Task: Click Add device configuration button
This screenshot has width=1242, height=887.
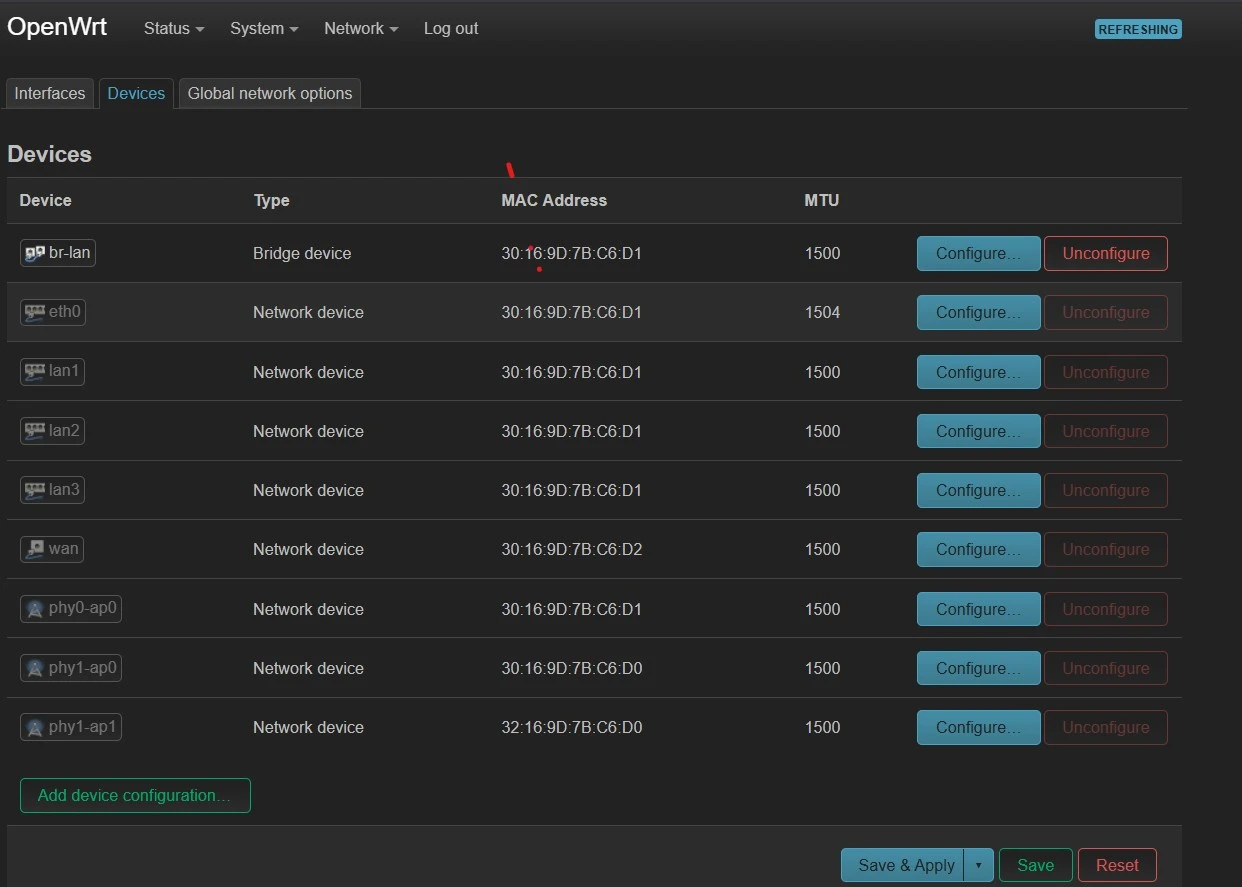Action: point(135,795)
